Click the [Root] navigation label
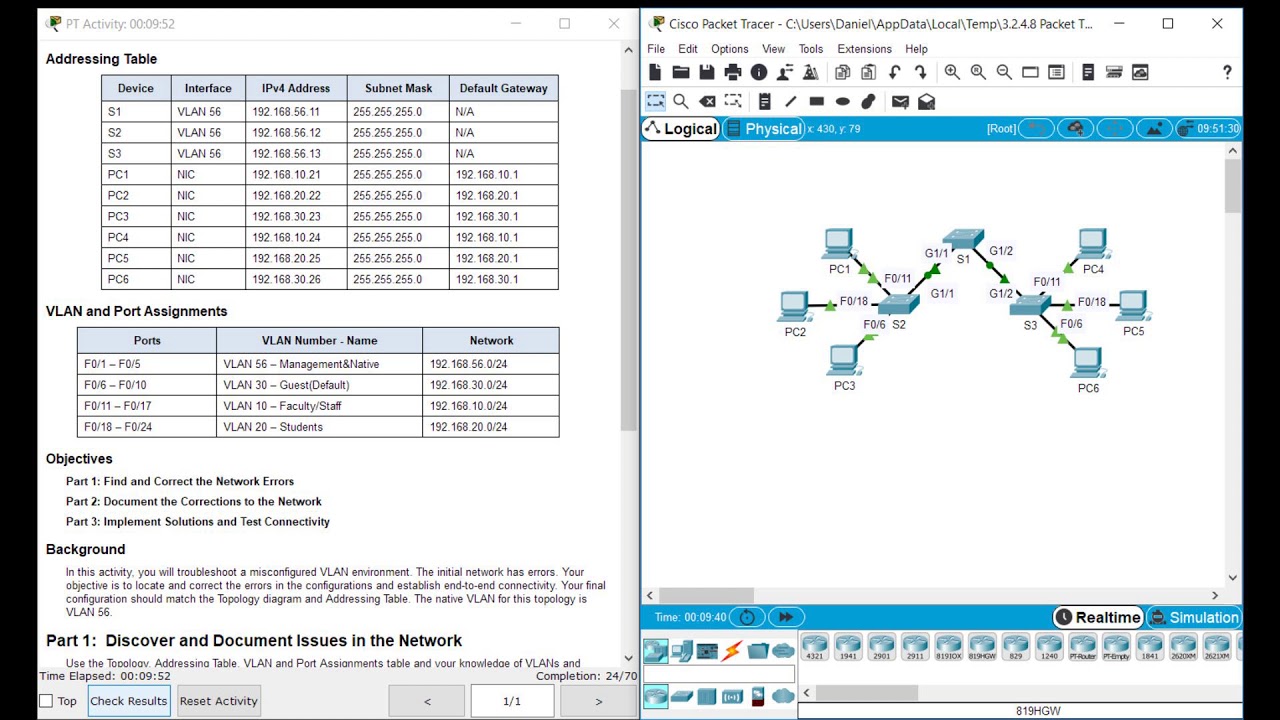1280x720 pixels. pos(1001,129)
